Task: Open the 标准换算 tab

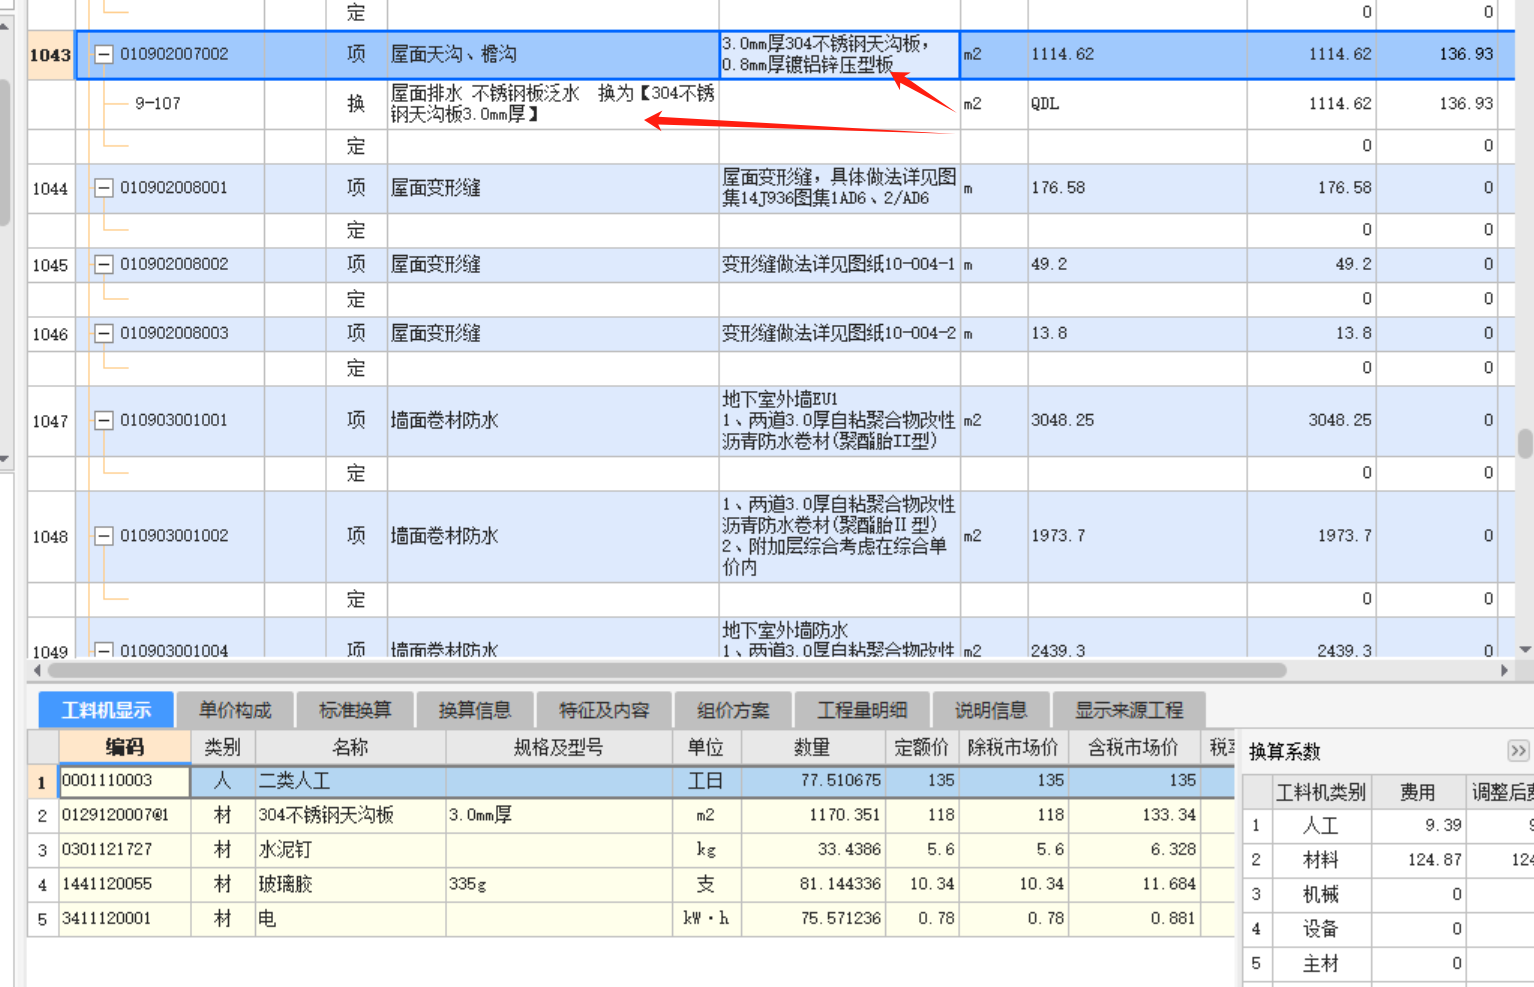Action: tap(355, 710)
